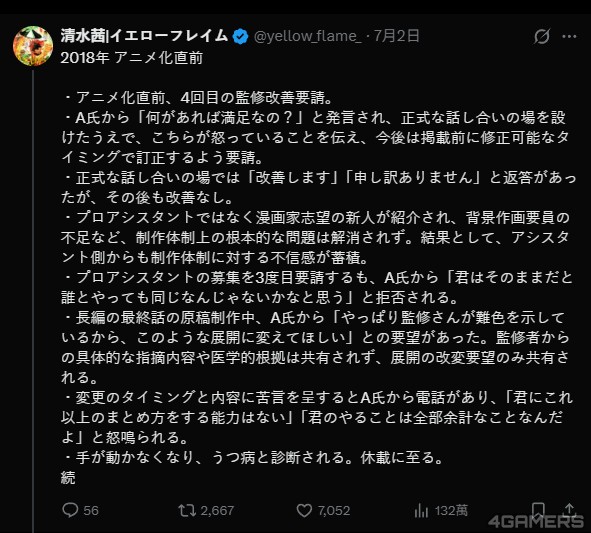Like the tweet with the heart icon
The image size is (591, 533).
[304, 510]
